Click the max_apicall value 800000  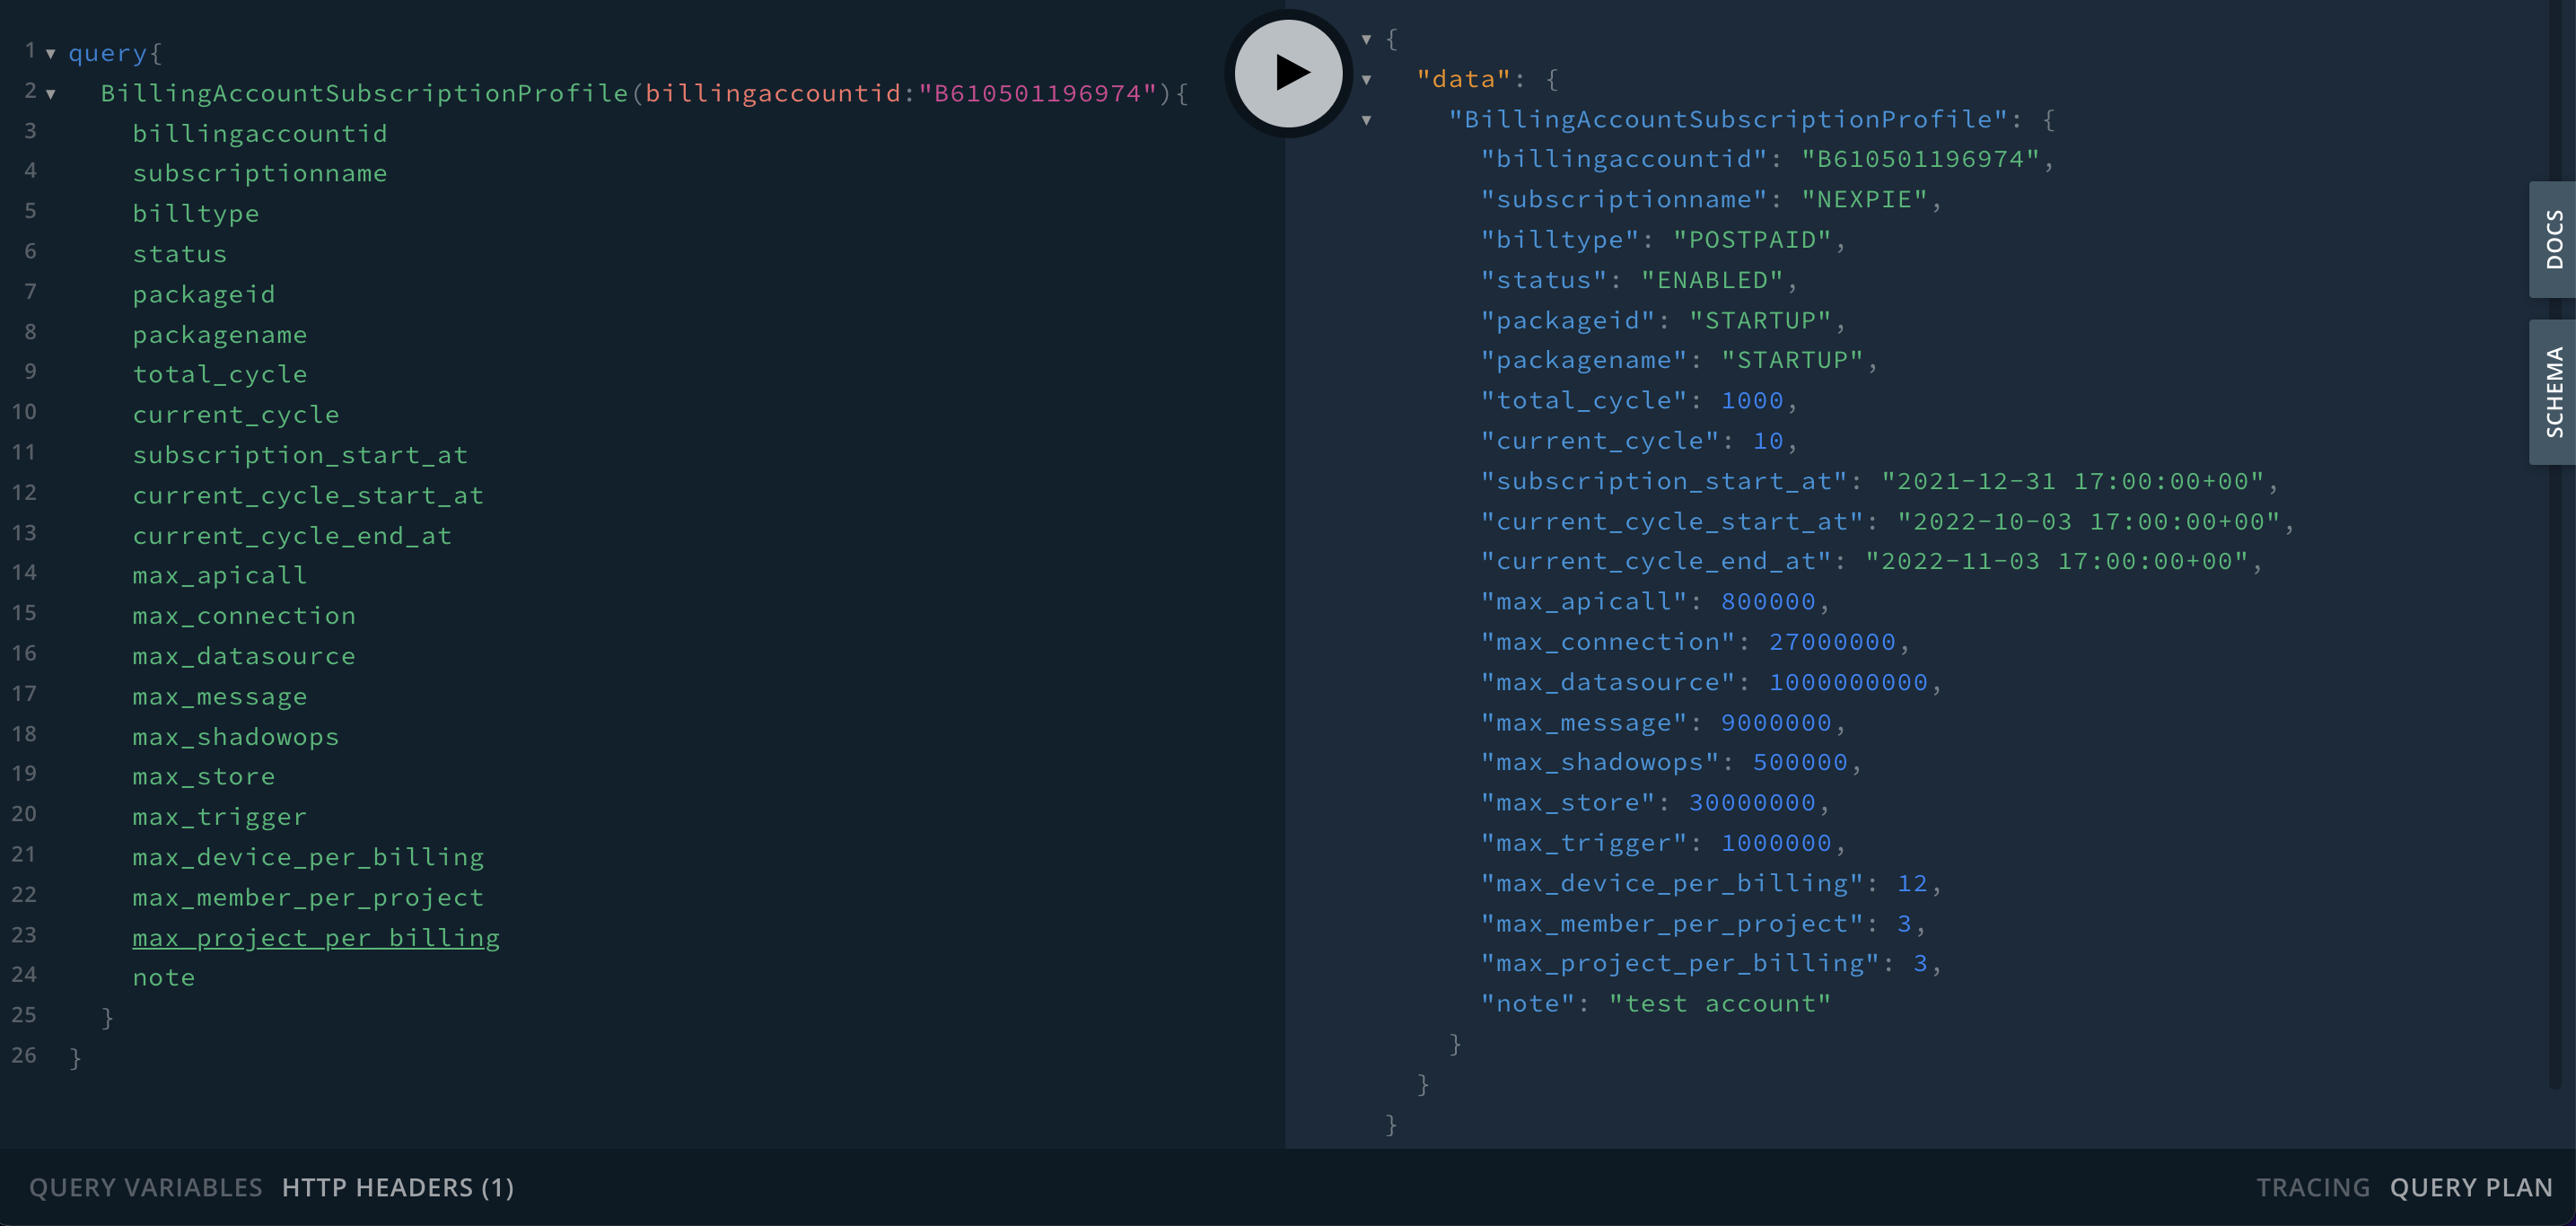[1768, 602]
